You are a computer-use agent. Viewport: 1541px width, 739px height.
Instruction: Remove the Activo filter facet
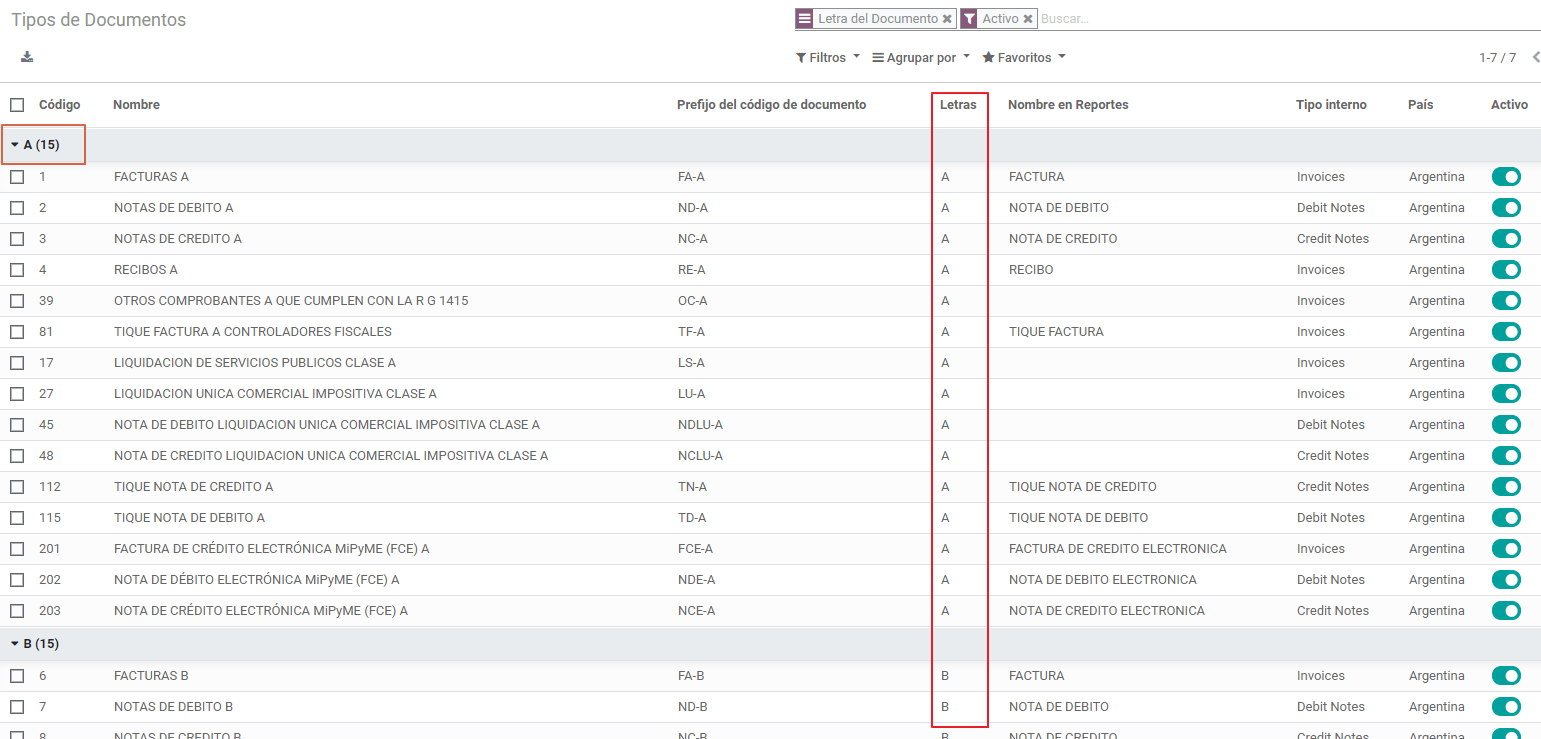1028,19
